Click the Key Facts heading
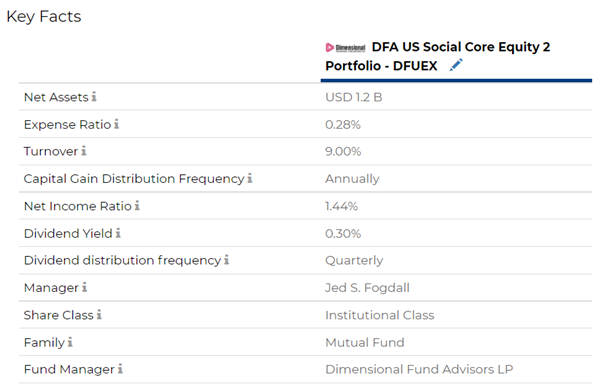The height and width of the screenshot is (384, 602). (x=44, y=17)
